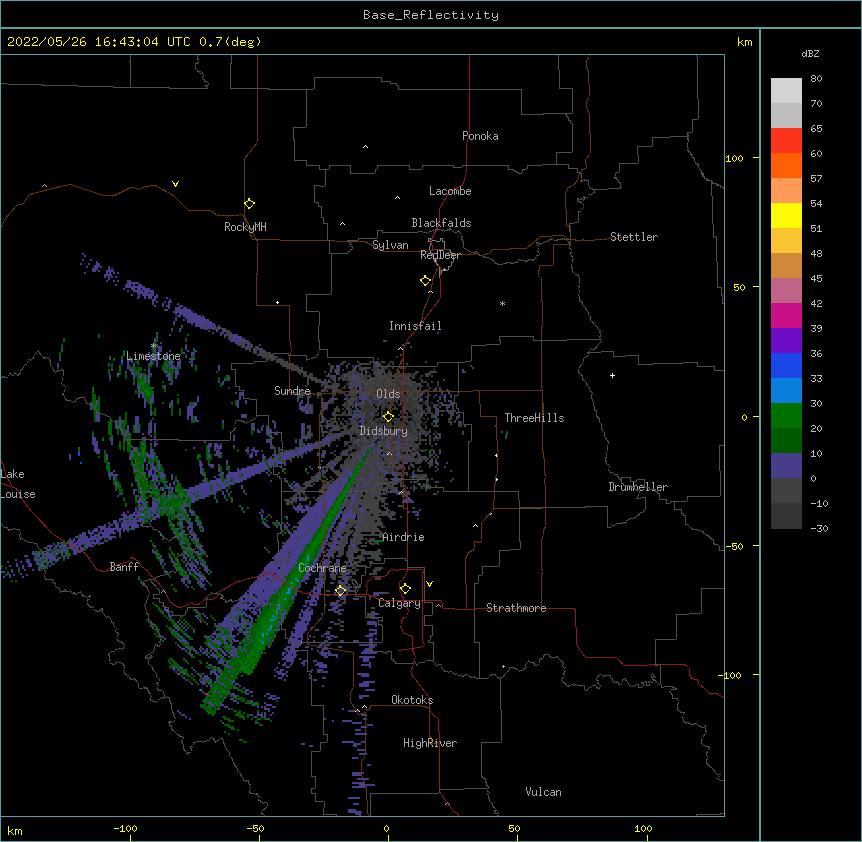Click the light blue 30–33 dBZ legend swatch
The width and height of the screenshot is (862, 842).
[x=786, y=390]
